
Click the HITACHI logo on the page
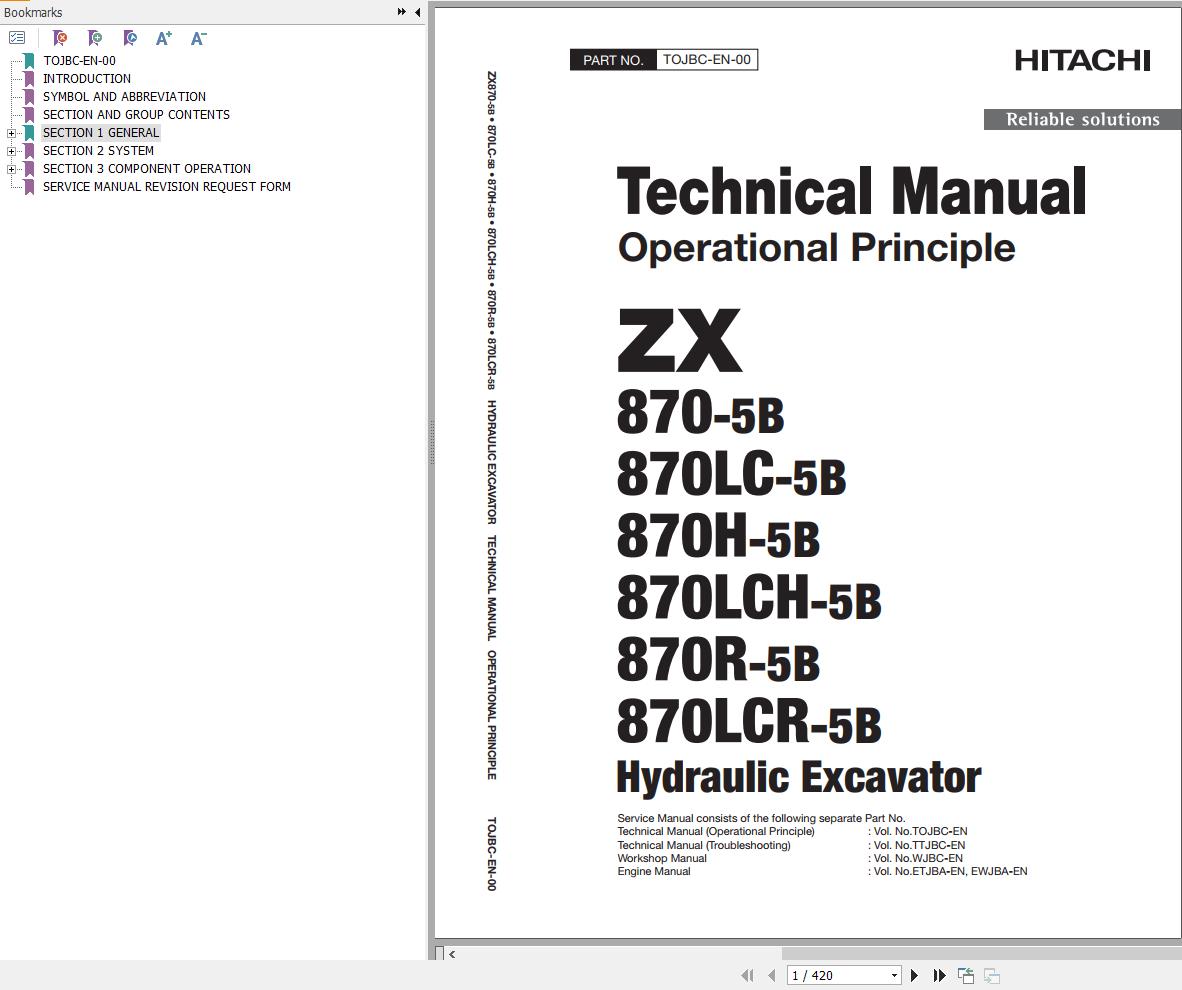pos(1082,60)
